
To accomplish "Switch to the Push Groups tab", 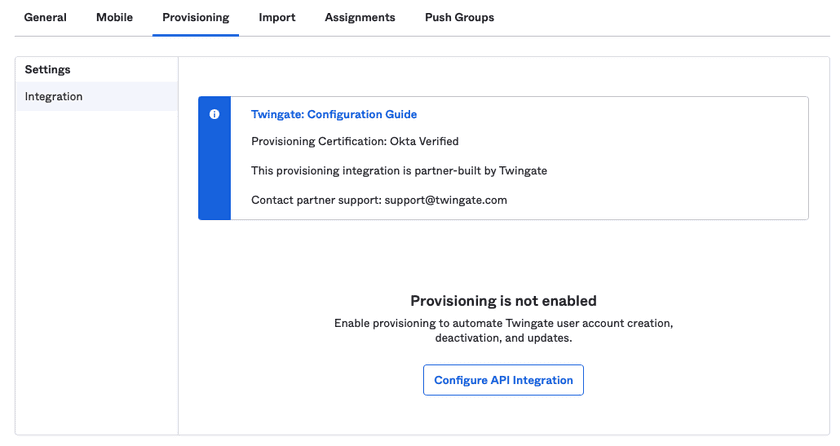I will [x=459, y=17].
